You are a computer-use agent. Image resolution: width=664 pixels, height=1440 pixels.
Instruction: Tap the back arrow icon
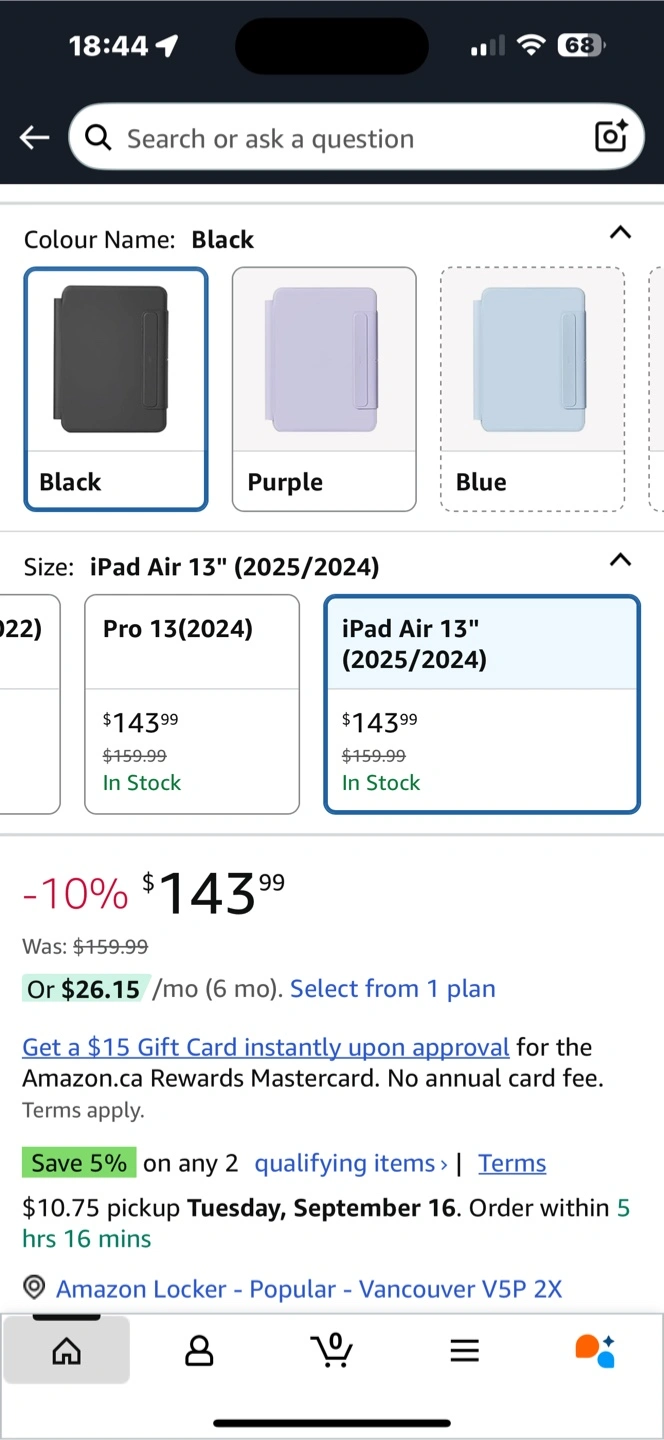[34, 138]
